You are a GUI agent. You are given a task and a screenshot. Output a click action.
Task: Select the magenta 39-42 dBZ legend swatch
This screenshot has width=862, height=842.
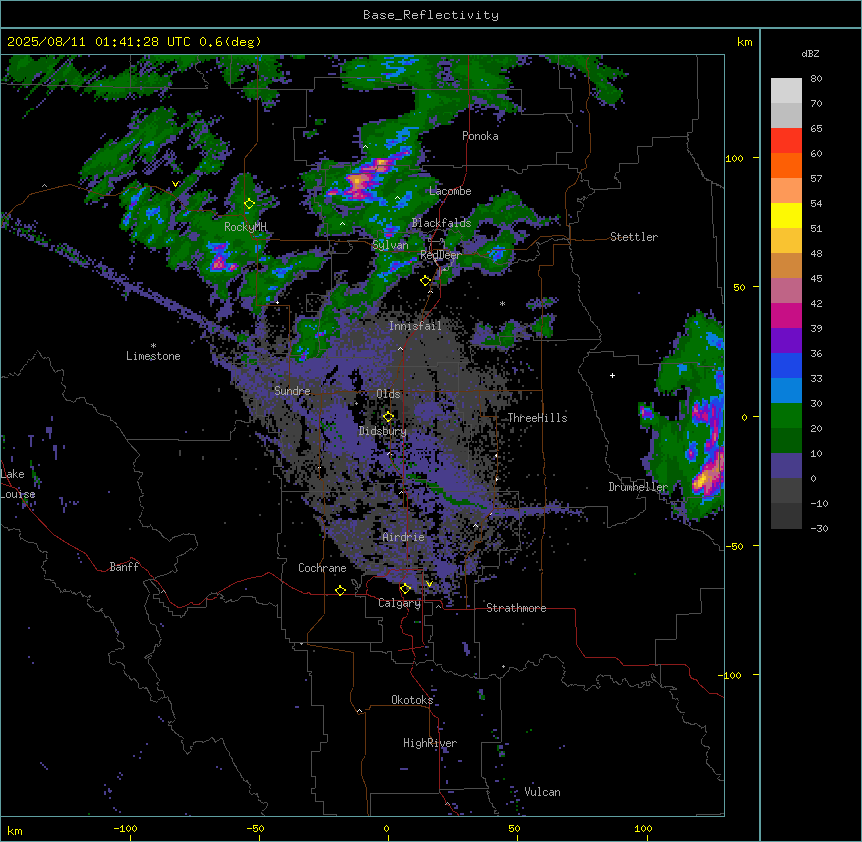tap(786, 315)
